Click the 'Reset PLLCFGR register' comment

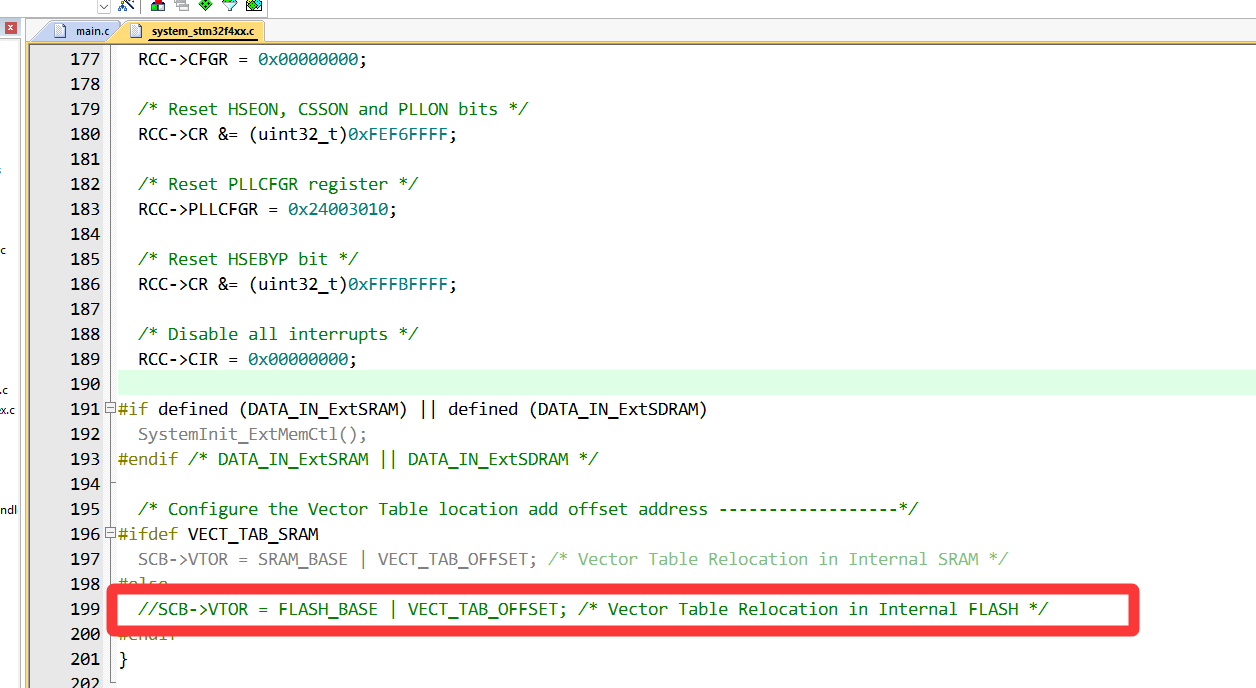[x=278, y=184]
